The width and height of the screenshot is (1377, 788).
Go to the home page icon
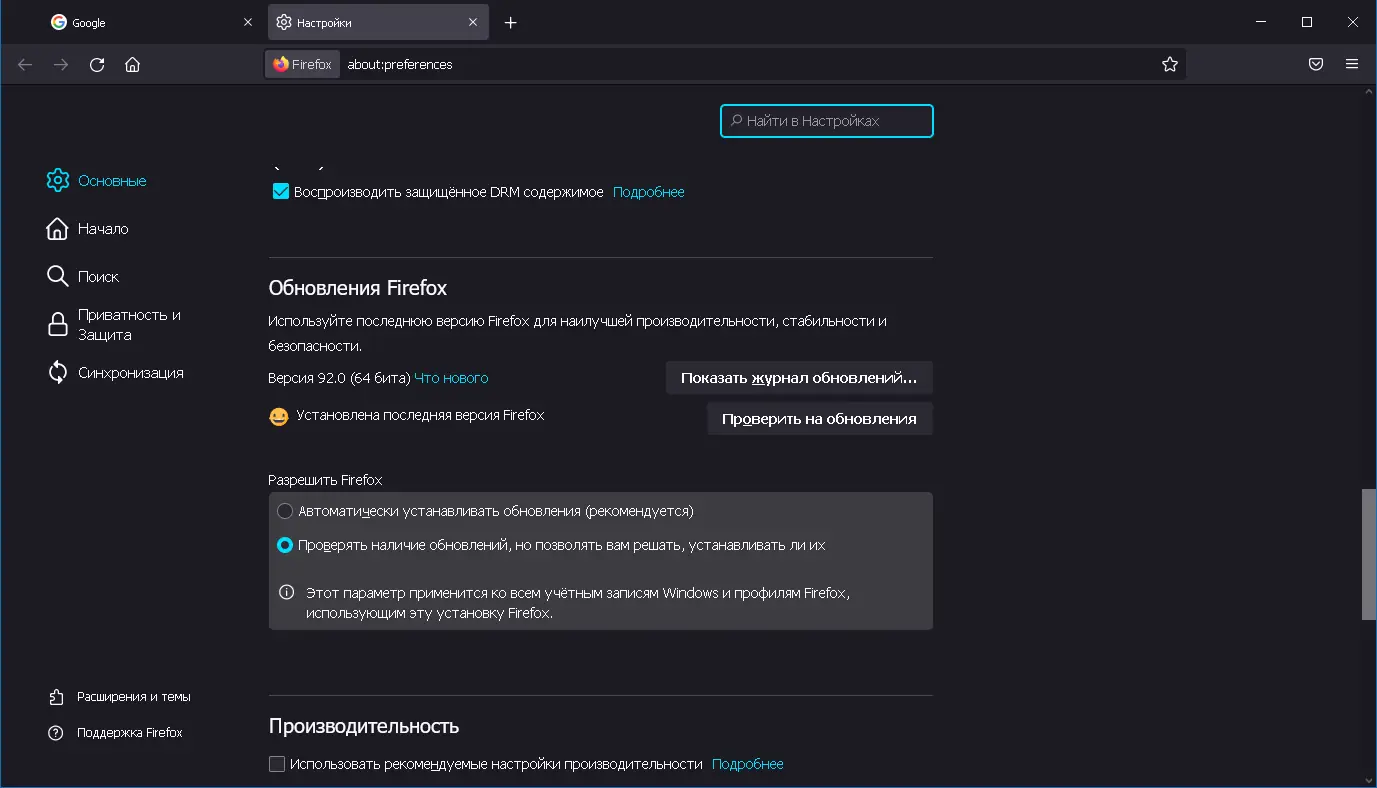[132, 65]
